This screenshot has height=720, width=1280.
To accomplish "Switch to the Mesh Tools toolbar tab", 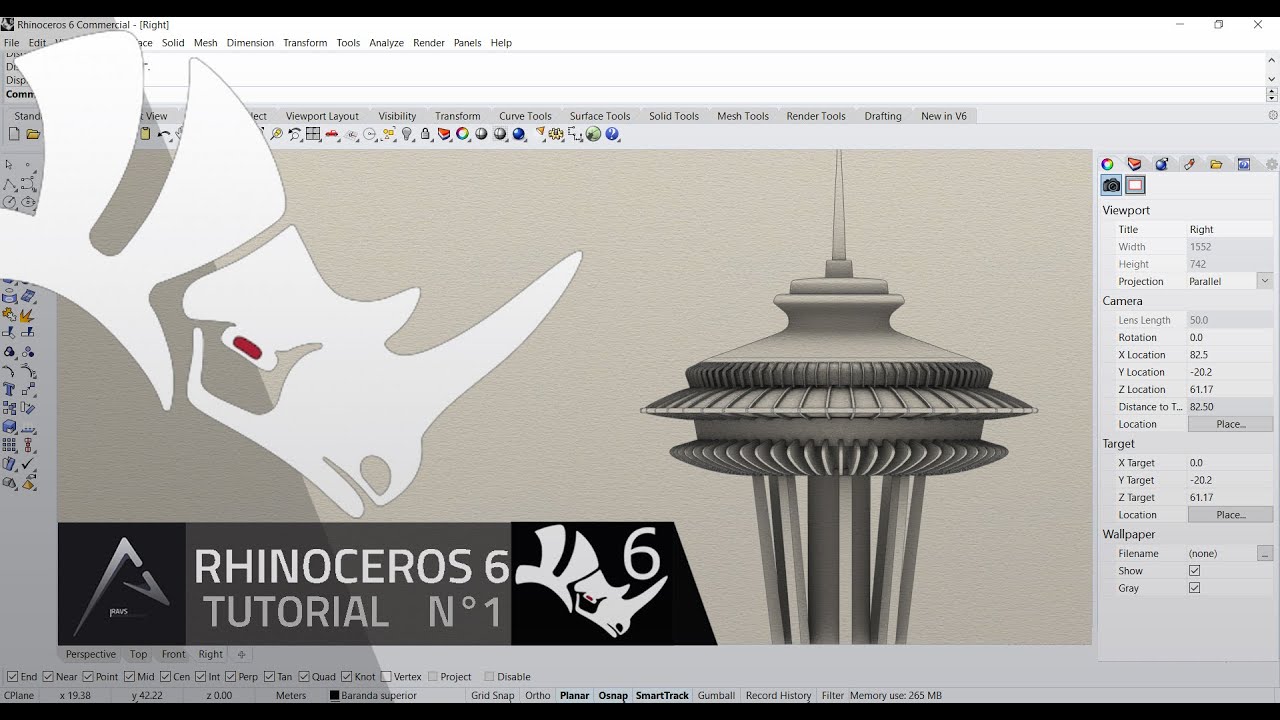I will coord(743,116).
